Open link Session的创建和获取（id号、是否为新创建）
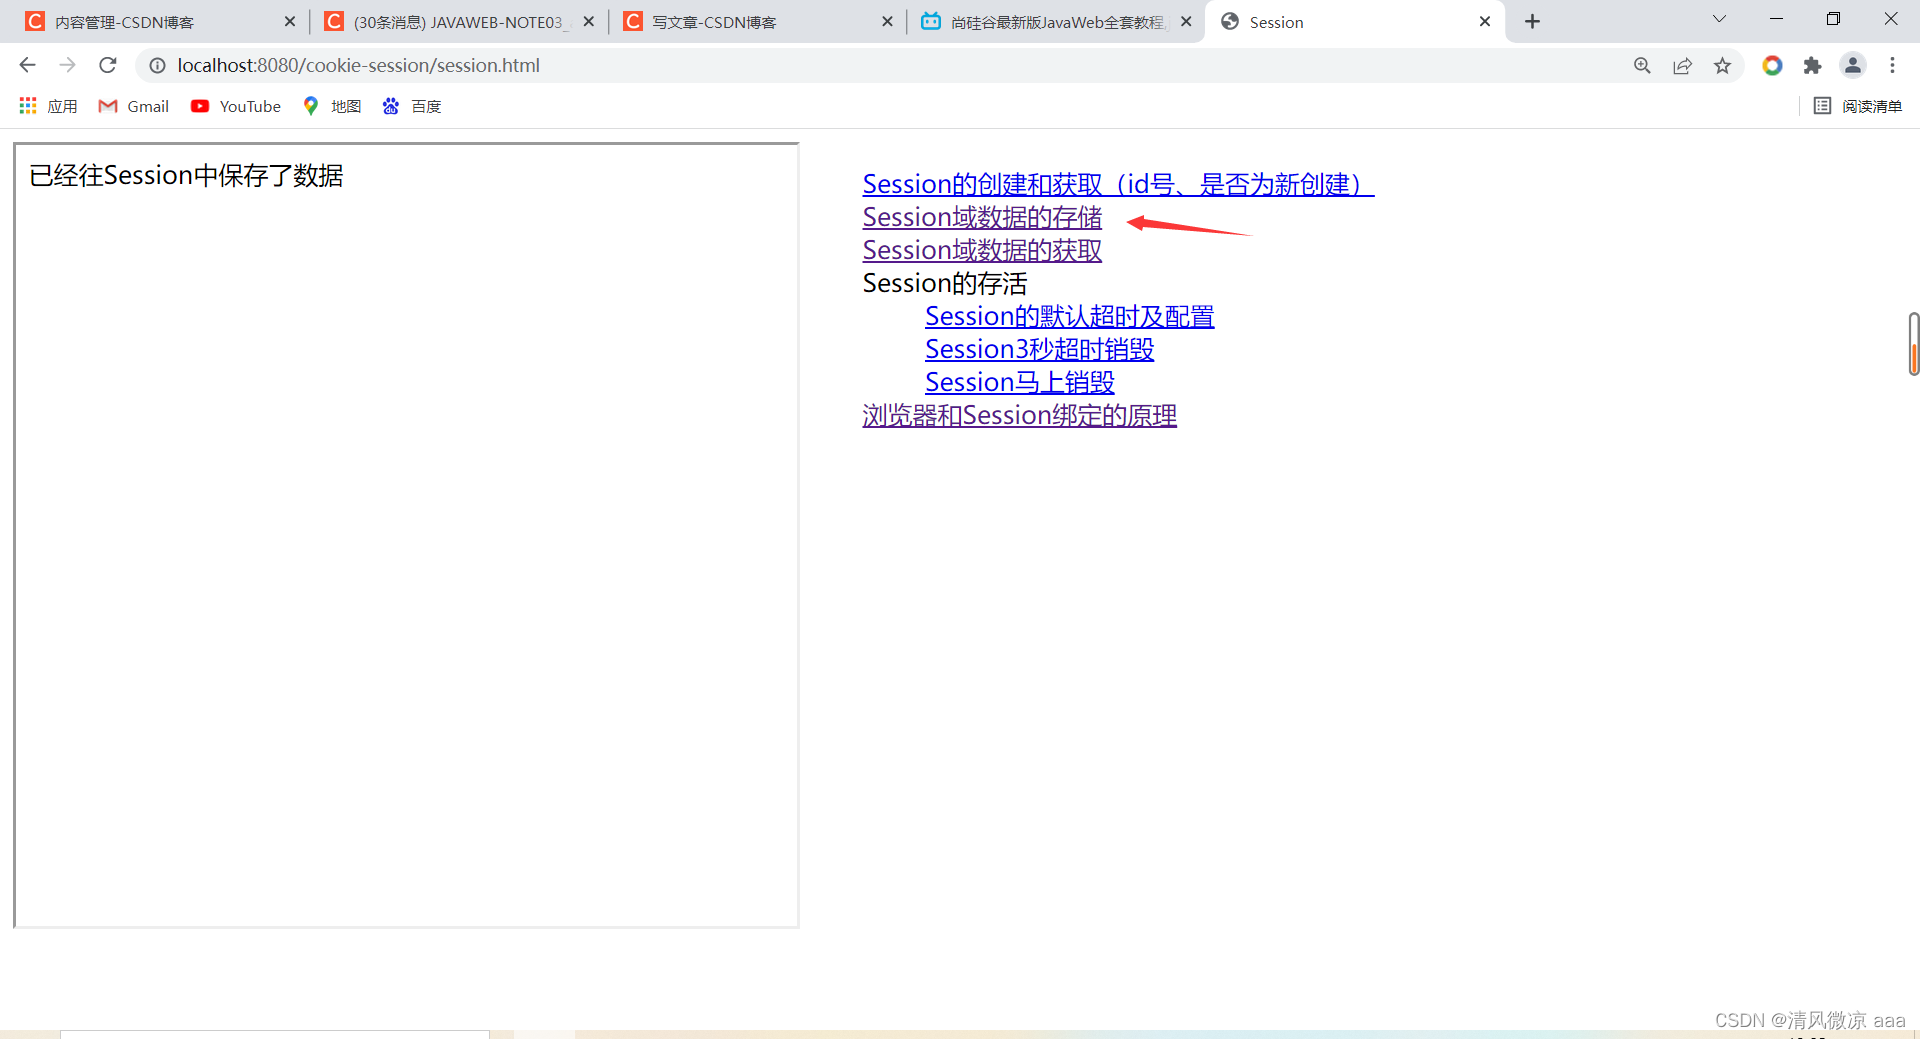The image size is (1920, 1039). (x=1118, y=184)
